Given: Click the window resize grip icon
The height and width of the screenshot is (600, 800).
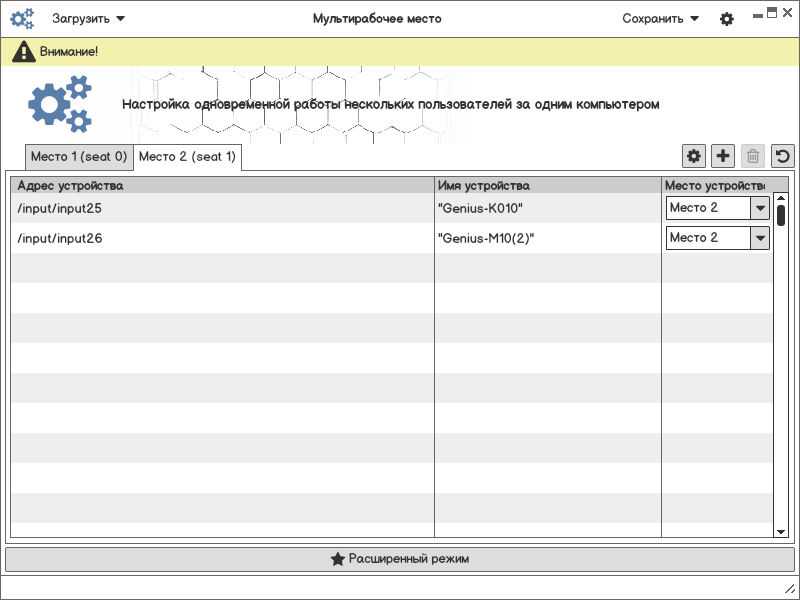Looking at the screenshot, I should click(x=789, y=588).
